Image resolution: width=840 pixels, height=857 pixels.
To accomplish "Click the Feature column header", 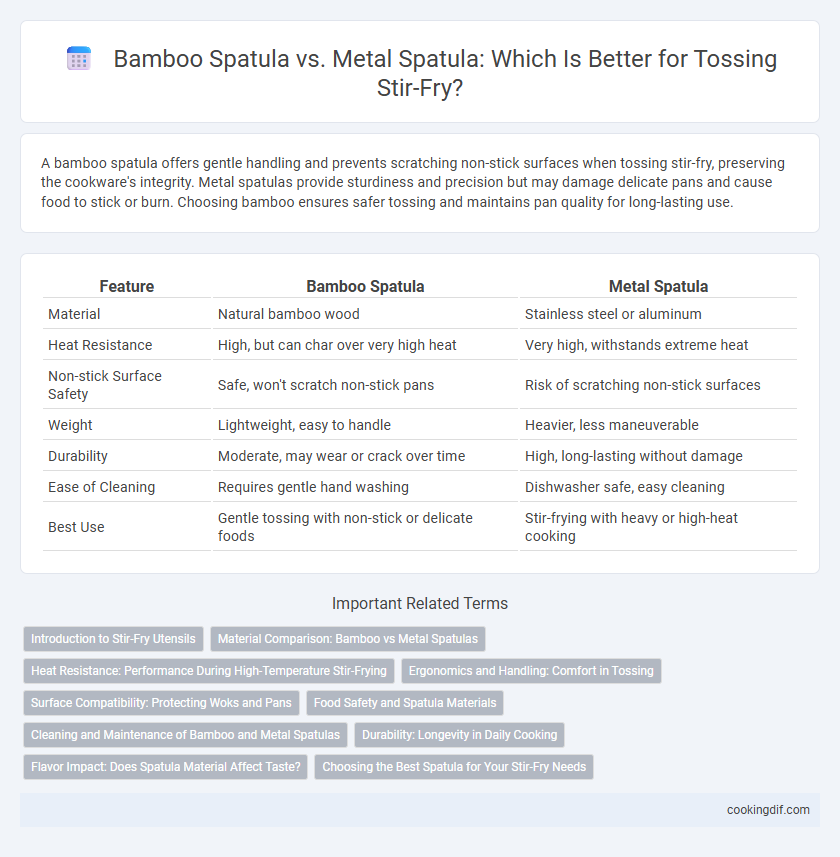I will [x=127, y=286].
